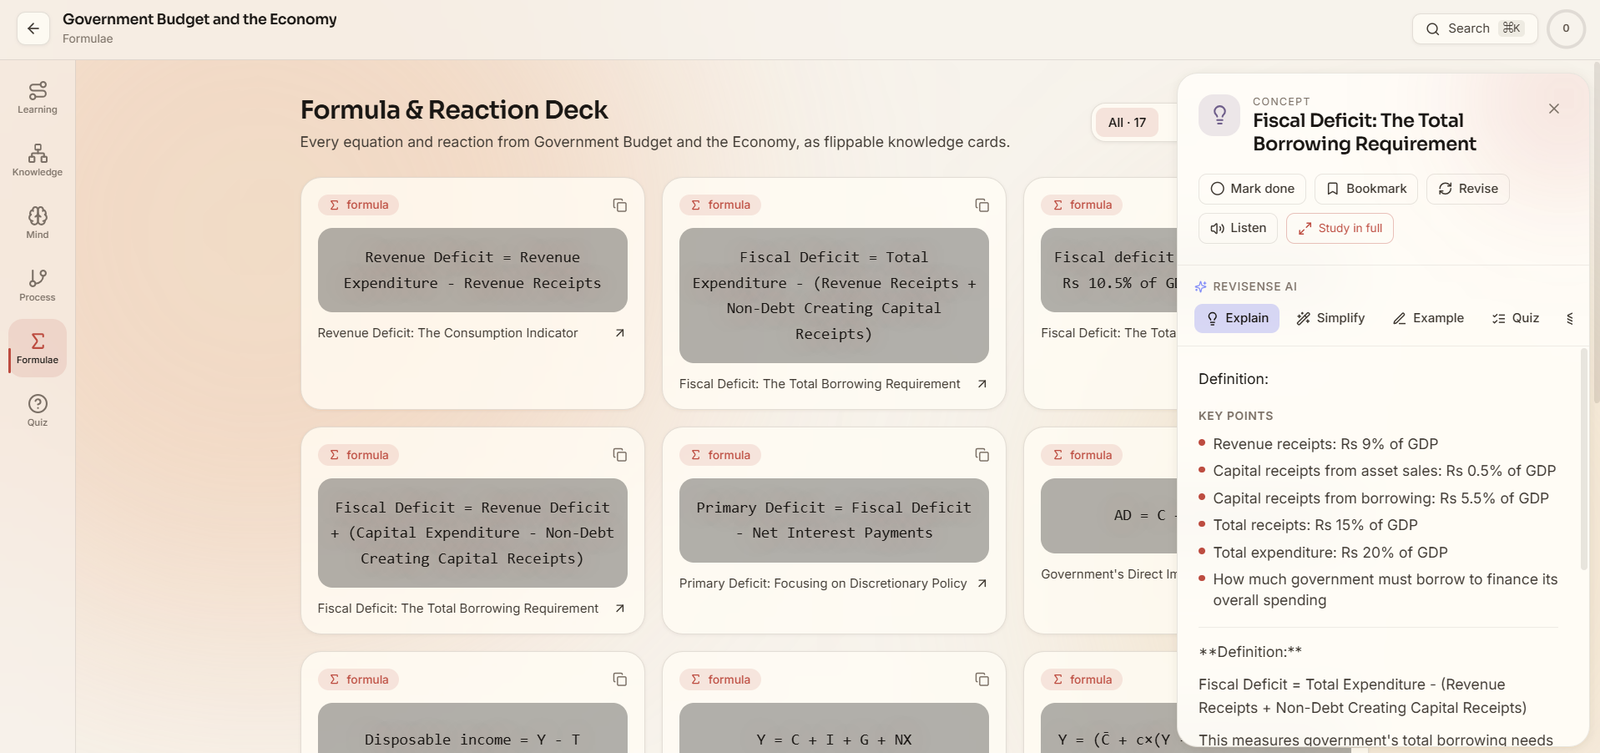Copy the Y = C + I + G + NX card
This screenshot has width=1600, height=753.
click(982, 680)
